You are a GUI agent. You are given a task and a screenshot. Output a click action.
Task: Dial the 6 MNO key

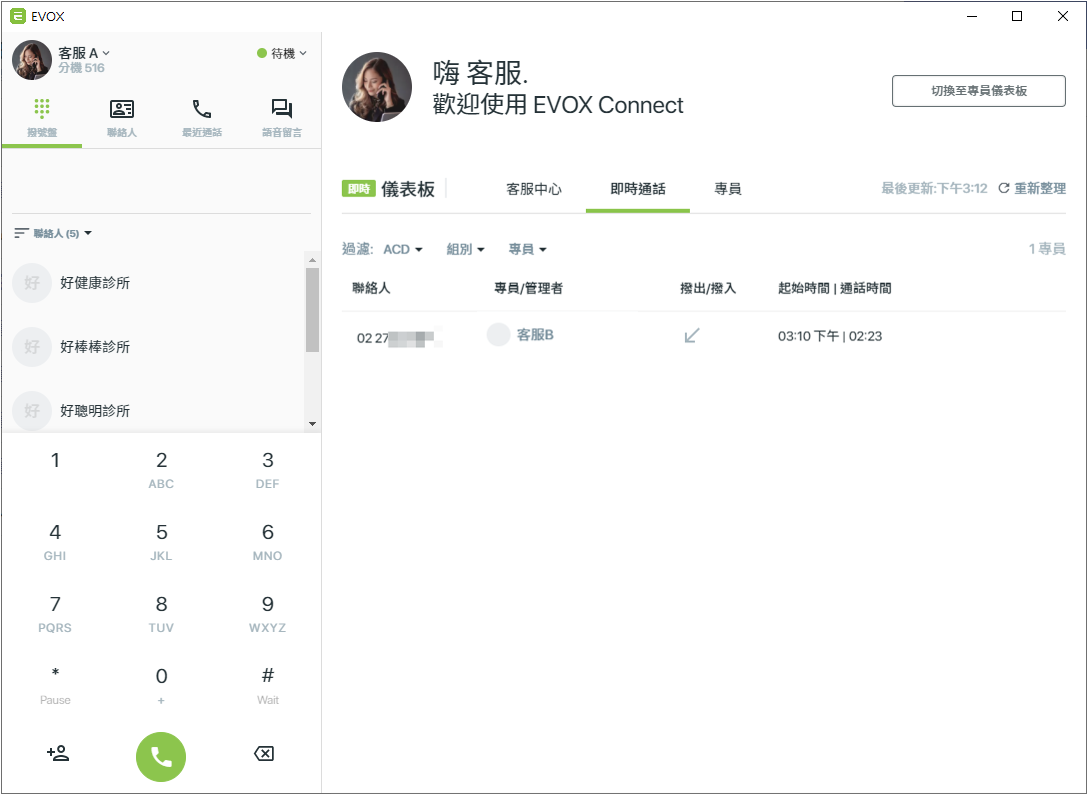(x=267, y=542)
